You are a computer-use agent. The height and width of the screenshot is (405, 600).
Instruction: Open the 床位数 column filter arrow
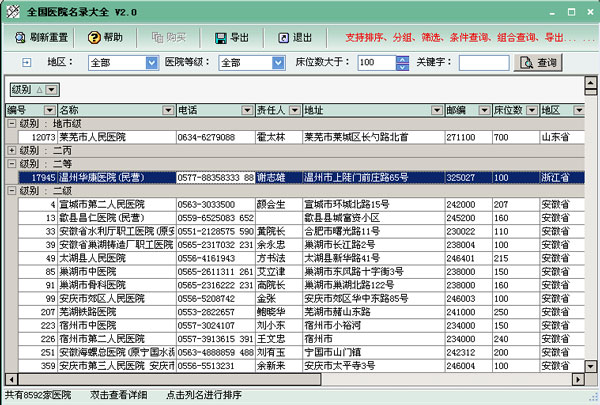[532, 109]
